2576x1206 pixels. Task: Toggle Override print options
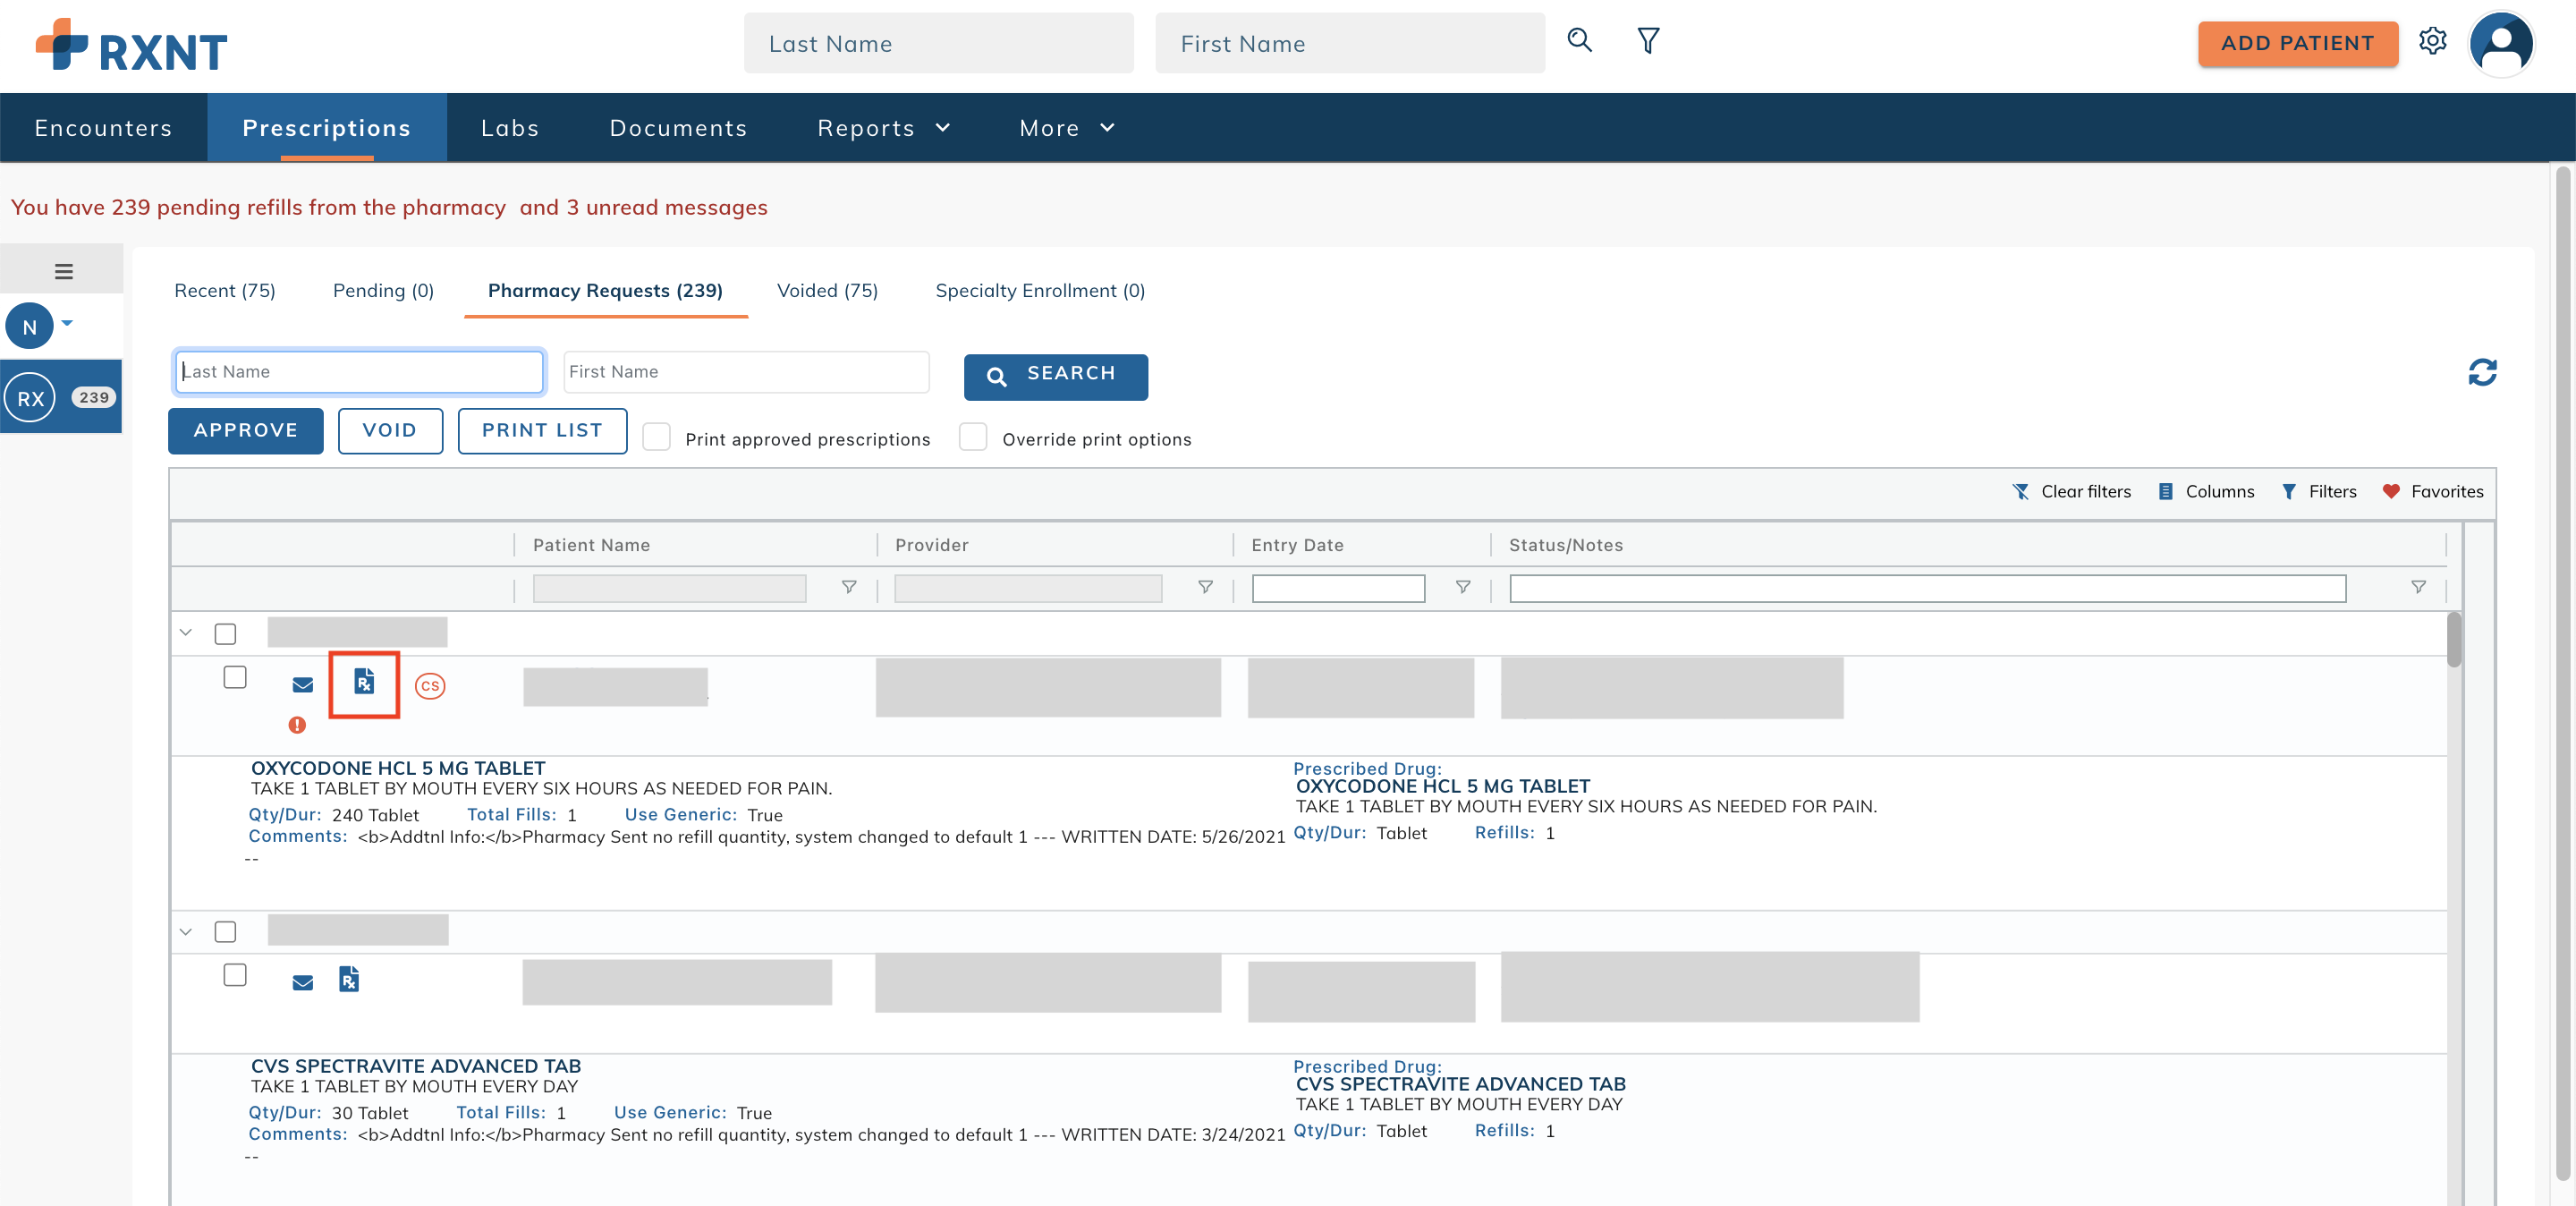tap(973, 437)
